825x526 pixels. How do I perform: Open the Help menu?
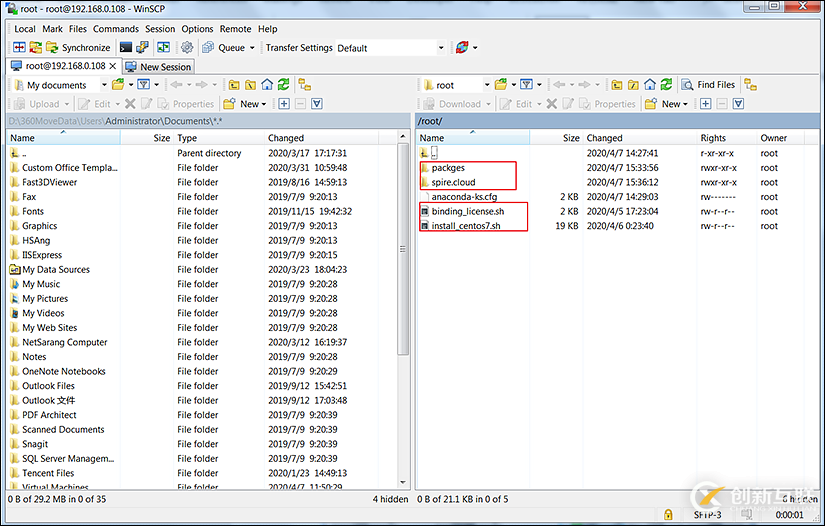[x=267, y=29]
